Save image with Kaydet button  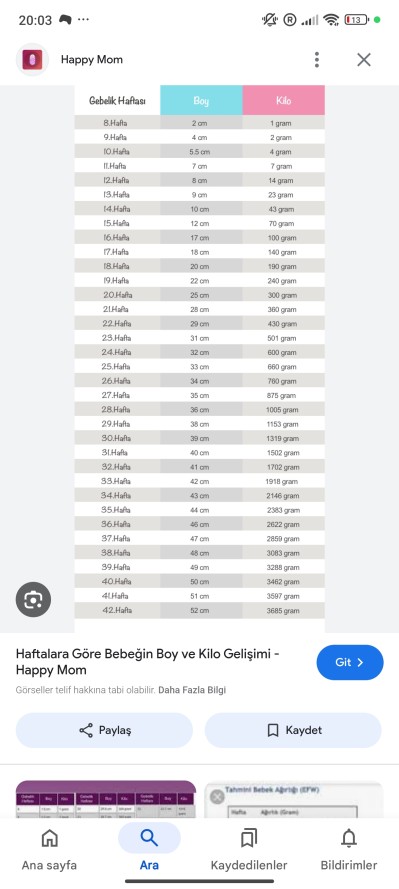point(293,730)
